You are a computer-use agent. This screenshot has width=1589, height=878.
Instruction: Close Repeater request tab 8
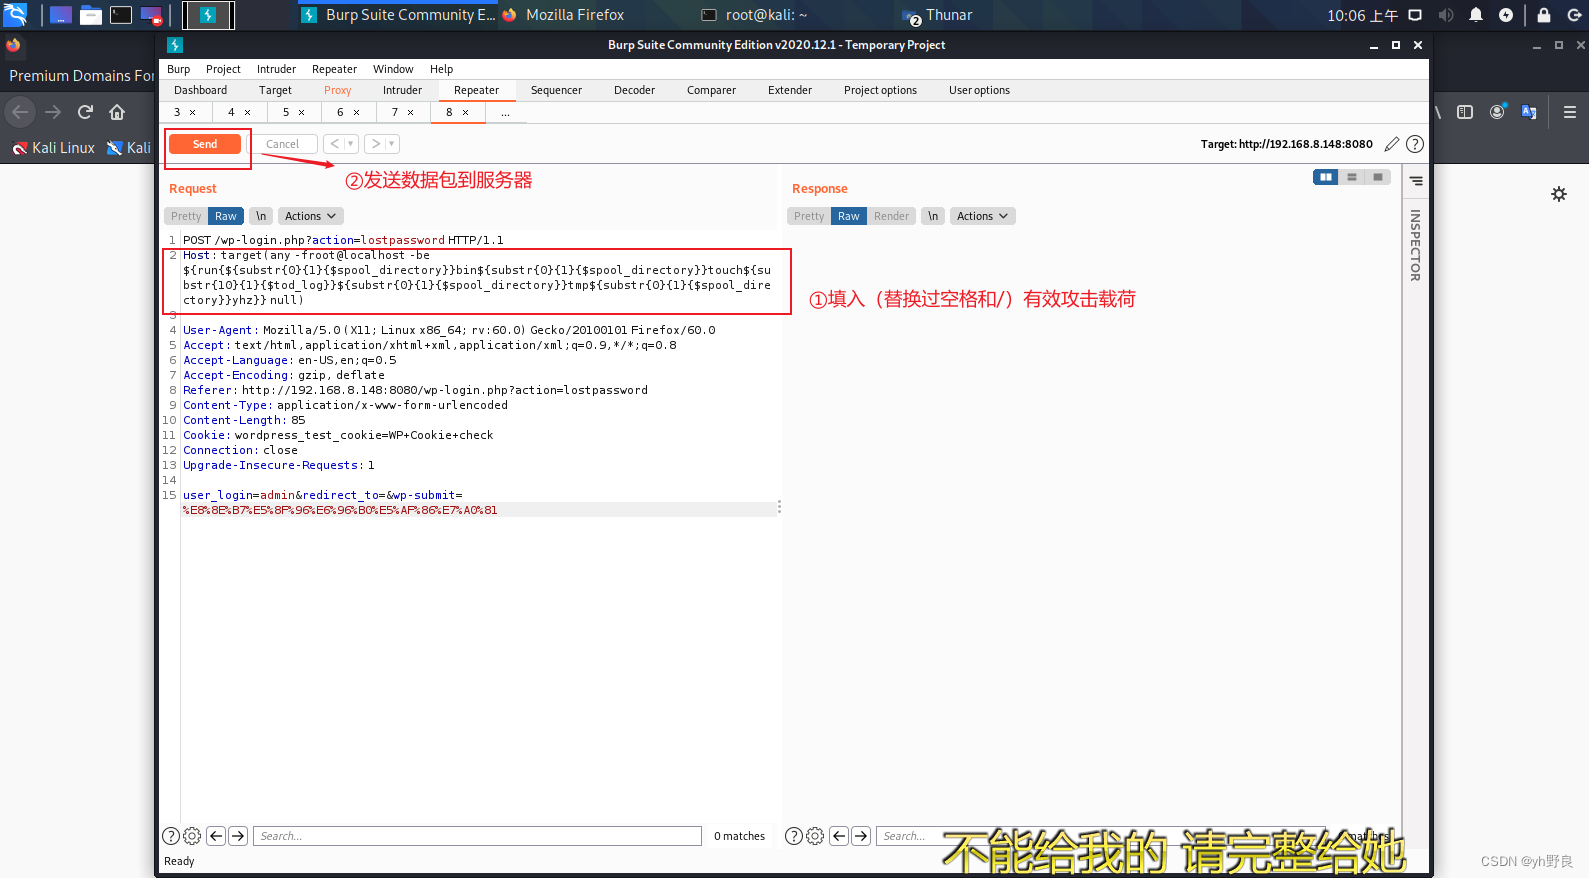pos(466,113)
